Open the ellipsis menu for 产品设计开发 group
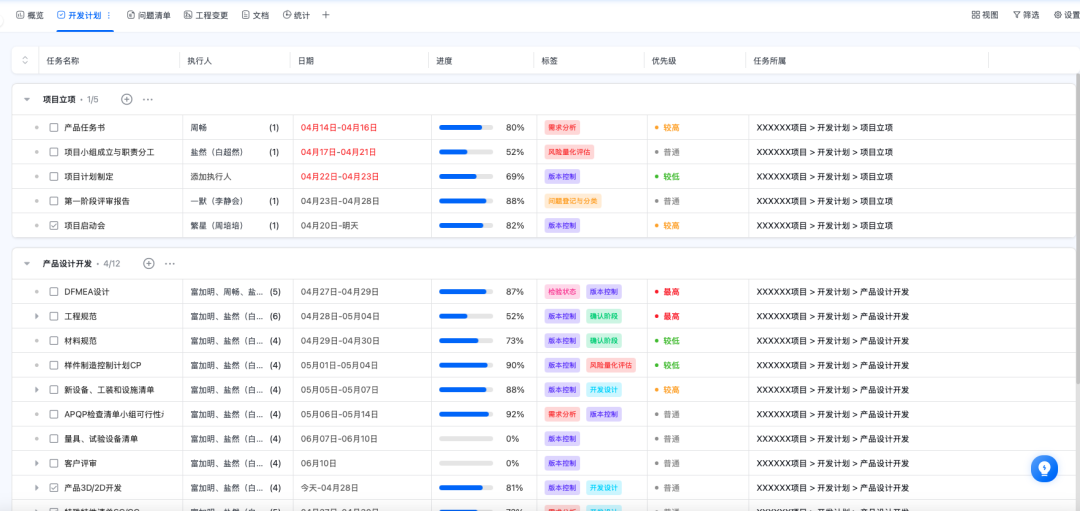Viewport: 1080px width, 511px height. (x=170, y=263)
